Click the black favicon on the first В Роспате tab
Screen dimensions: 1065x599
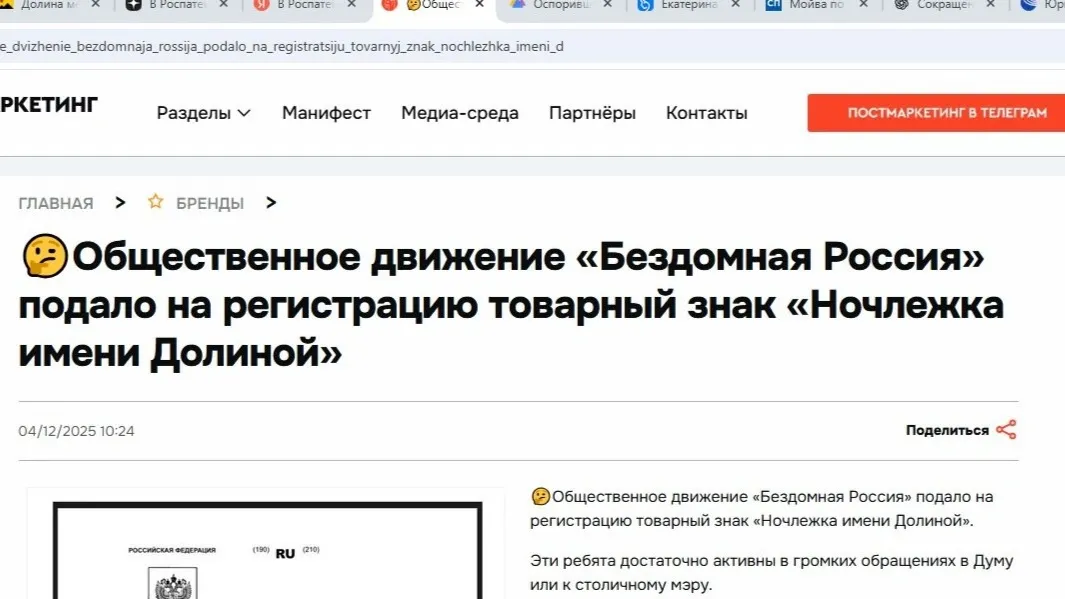point(132,6)
